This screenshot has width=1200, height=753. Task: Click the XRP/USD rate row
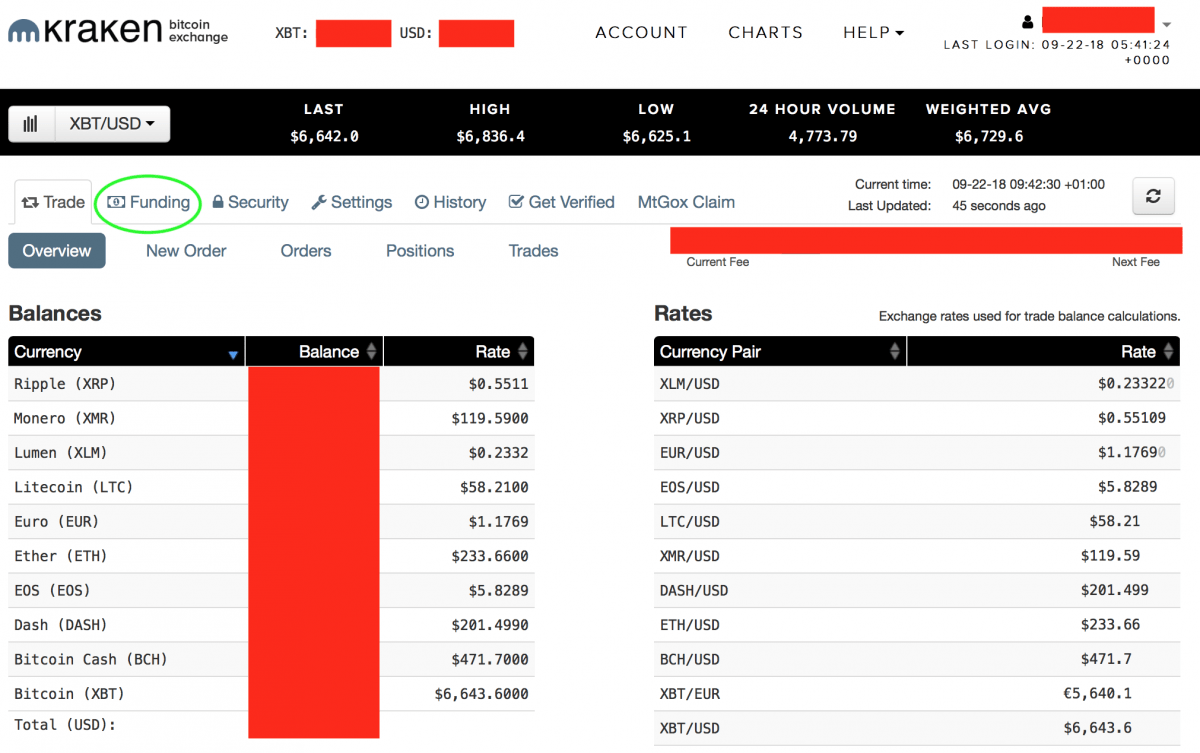pyautogui.click(x=917, y=418)
